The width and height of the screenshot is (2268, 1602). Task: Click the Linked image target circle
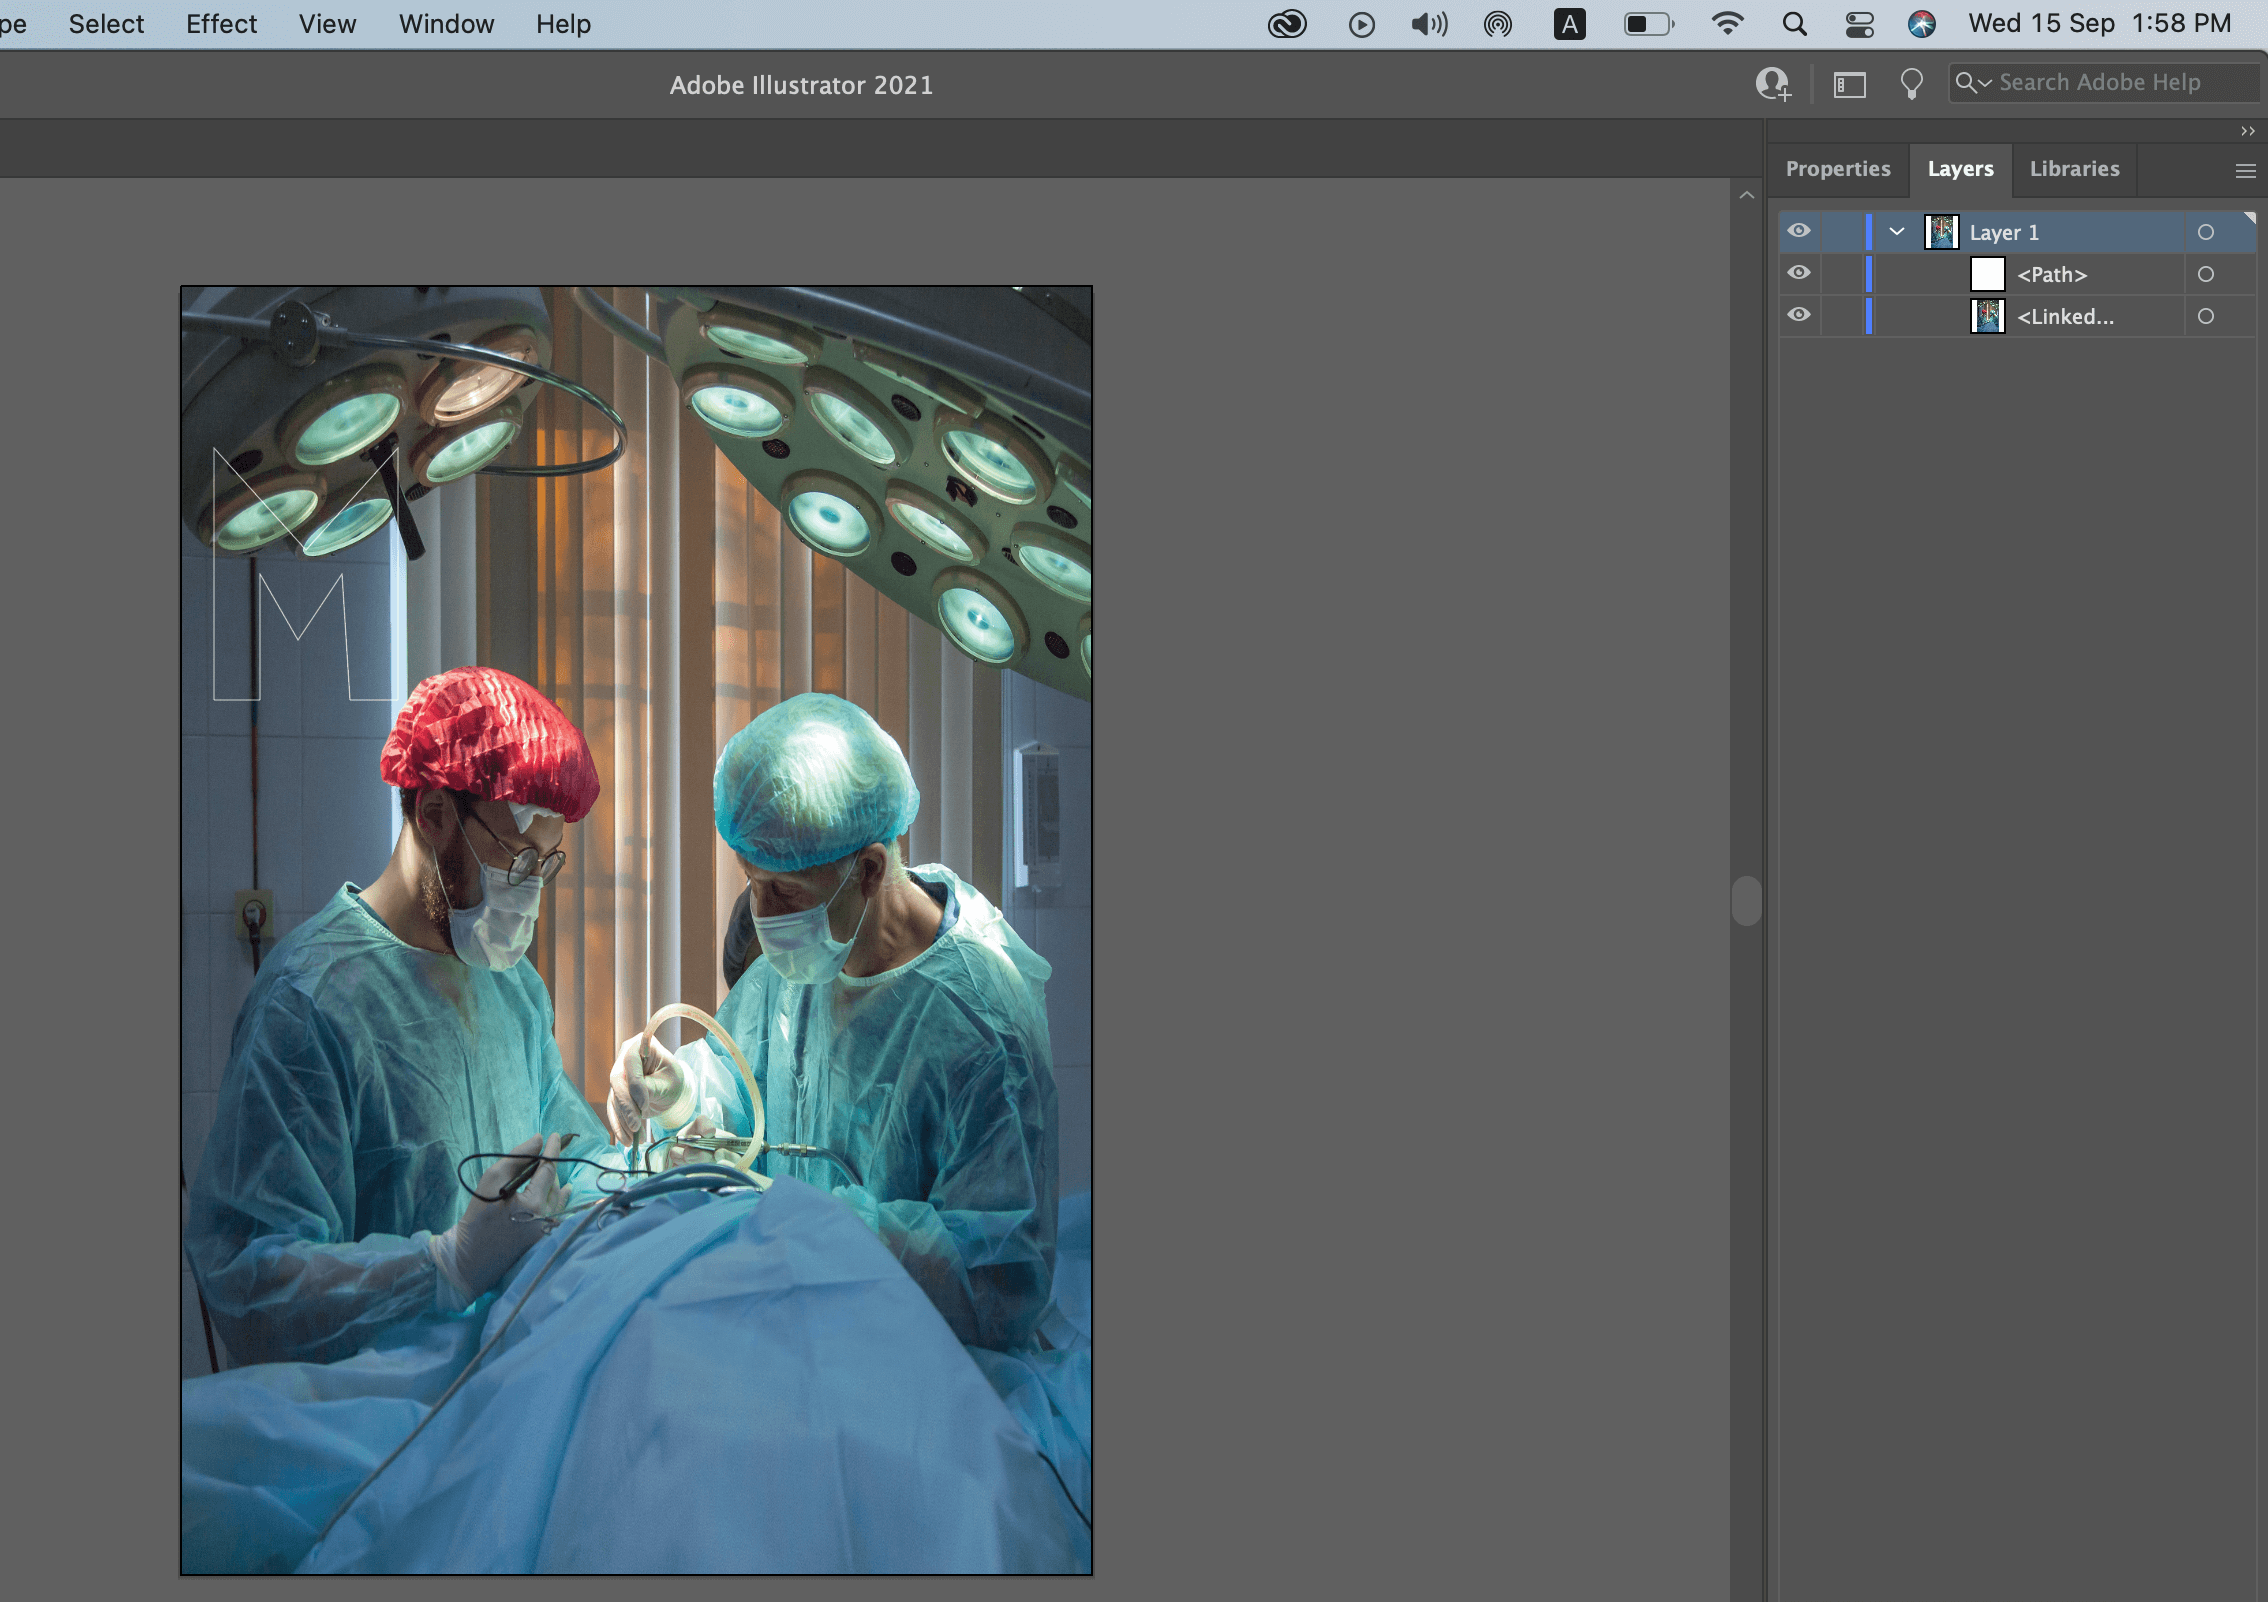[x=2205, y=317]
